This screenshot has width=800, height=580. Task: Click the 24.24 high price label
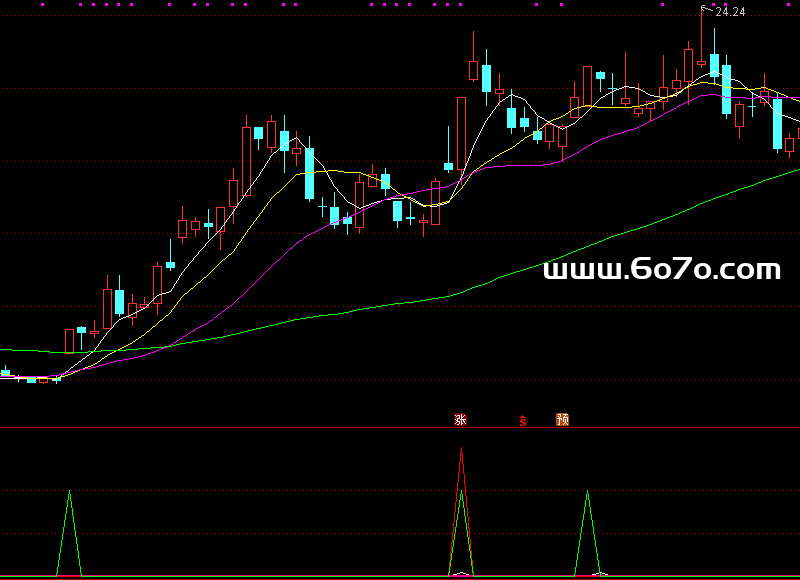[730, 12]
